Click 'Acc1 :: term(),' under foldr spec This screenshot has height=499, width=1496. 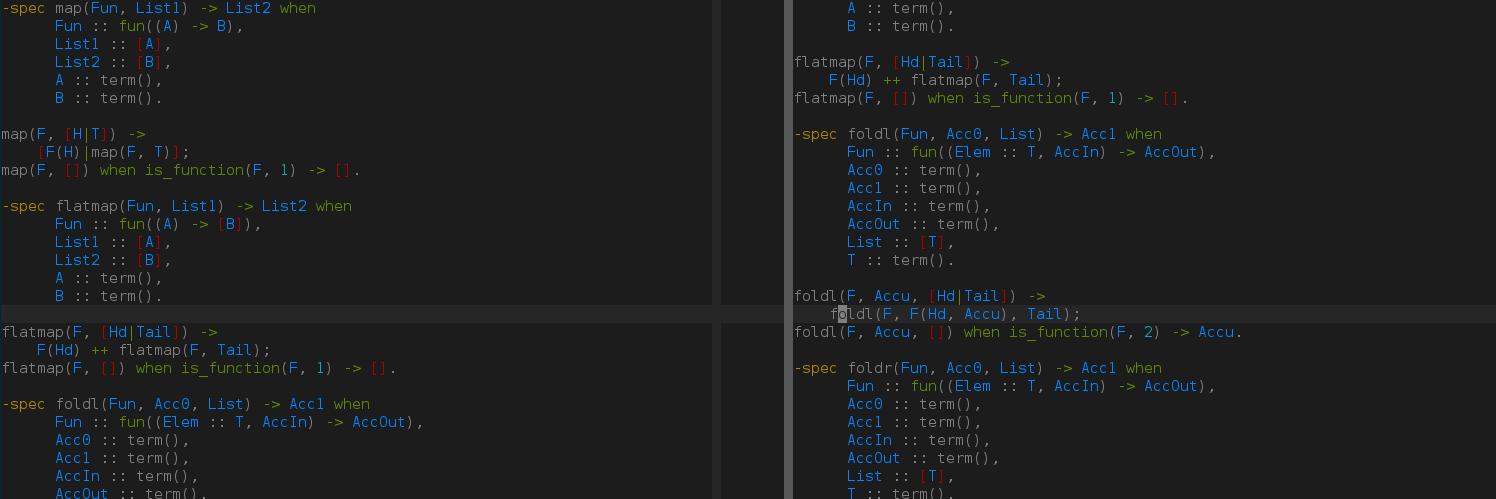[915, 422]
